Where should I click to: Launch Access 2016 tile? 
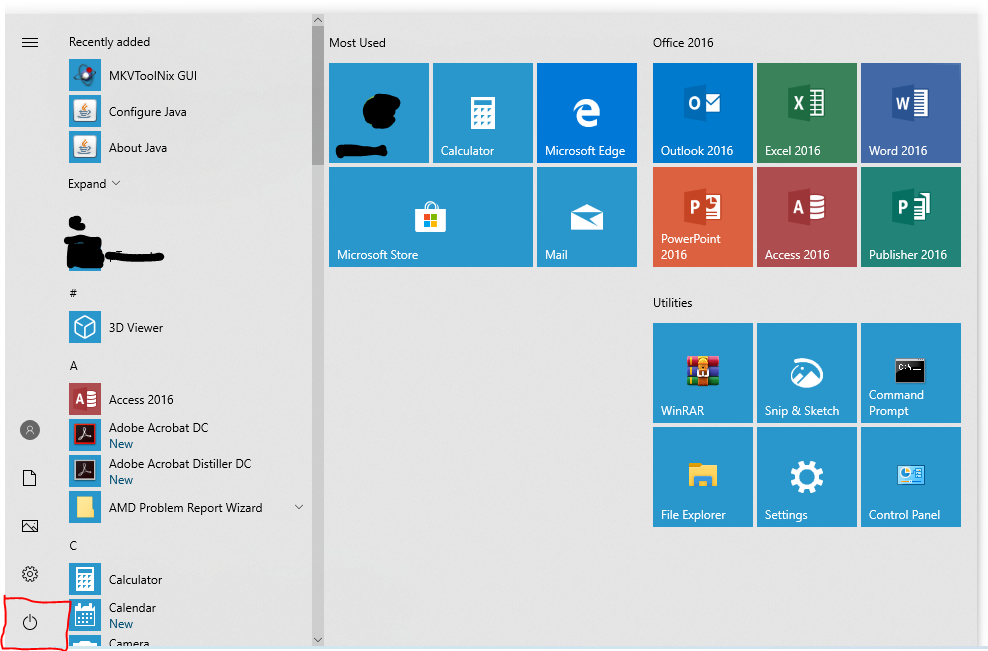click(807, 217)
